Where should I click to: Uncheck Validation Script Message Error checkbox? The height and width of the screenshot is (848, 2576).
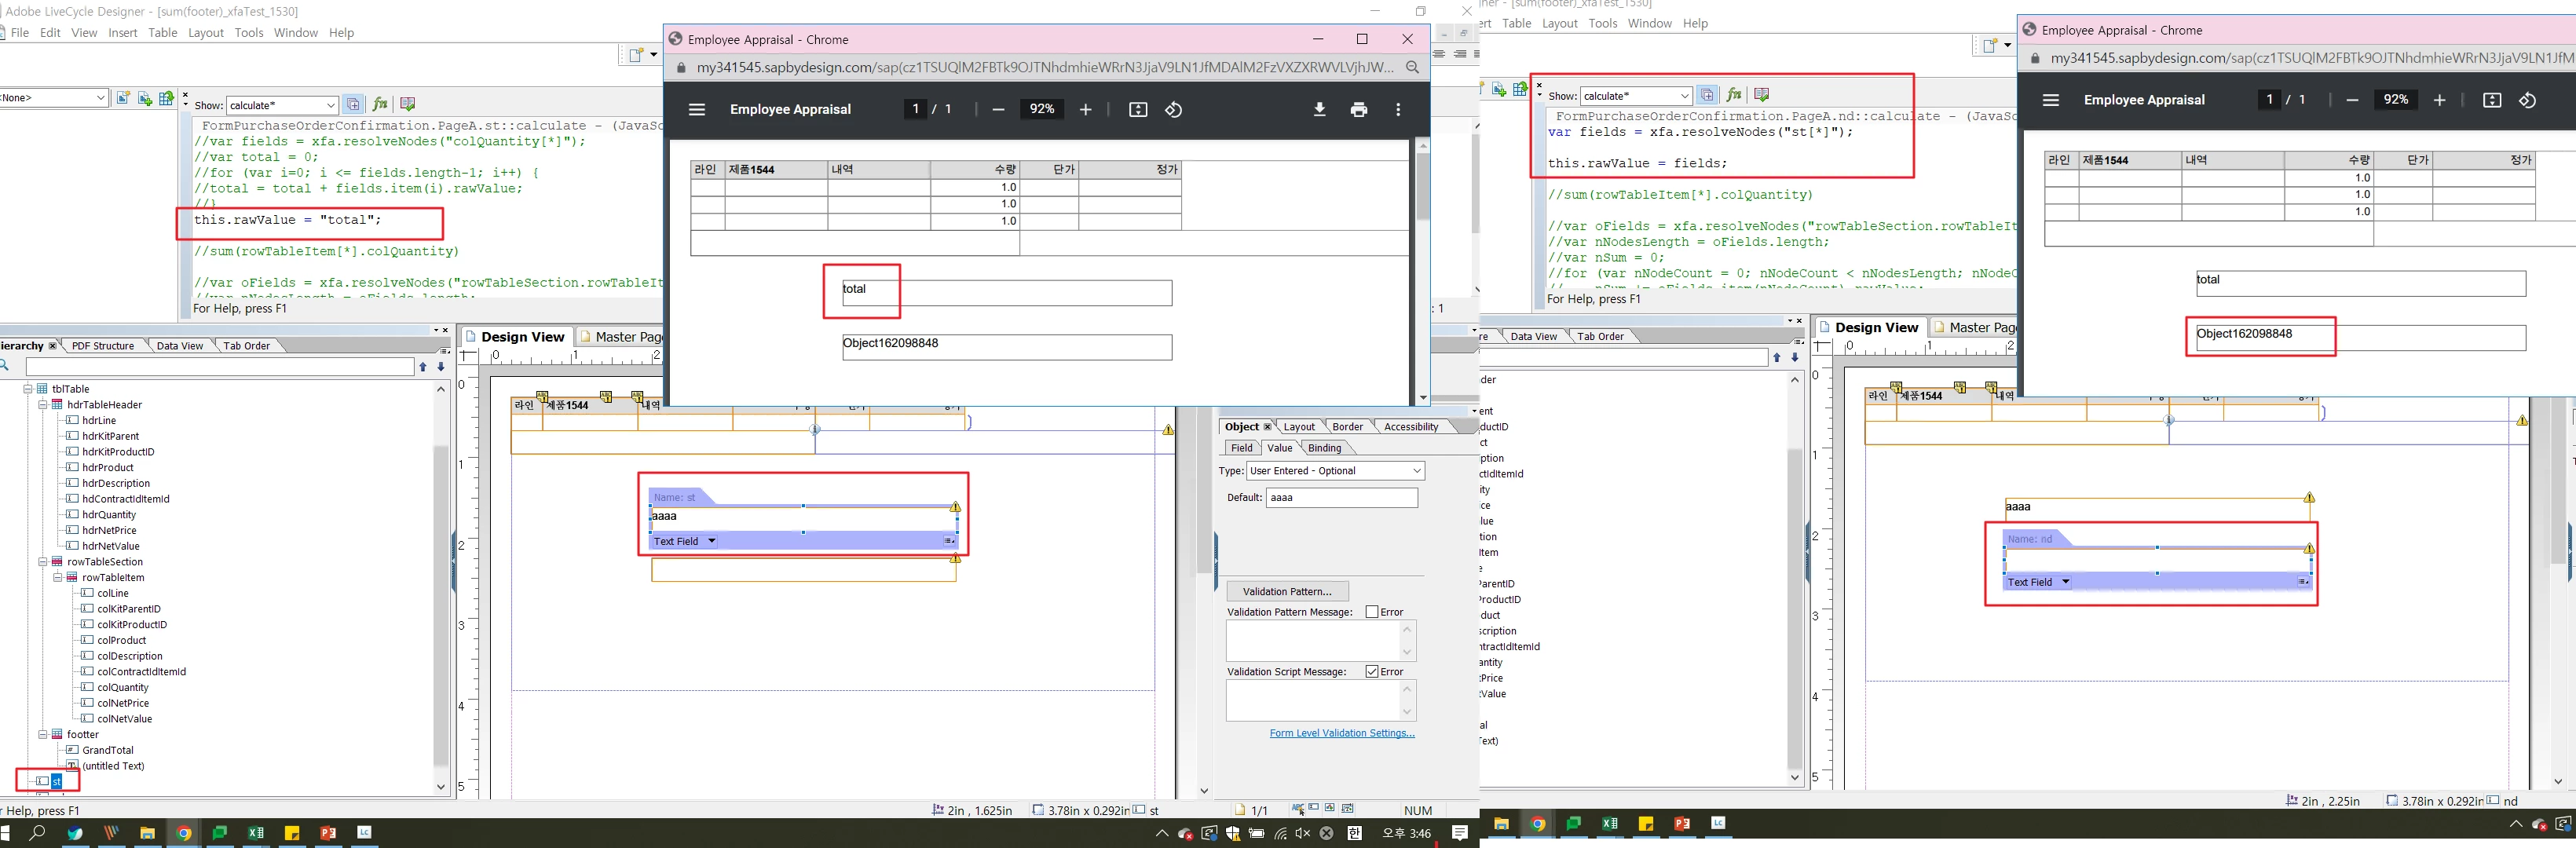[x=1372, y=672]
